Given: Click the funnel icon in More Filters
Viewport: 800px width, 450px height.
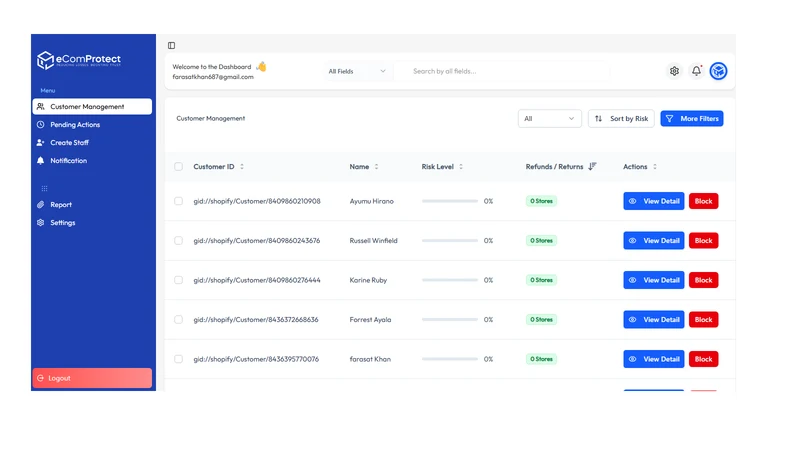Looking at the screenshot, I should click(669, 118).
